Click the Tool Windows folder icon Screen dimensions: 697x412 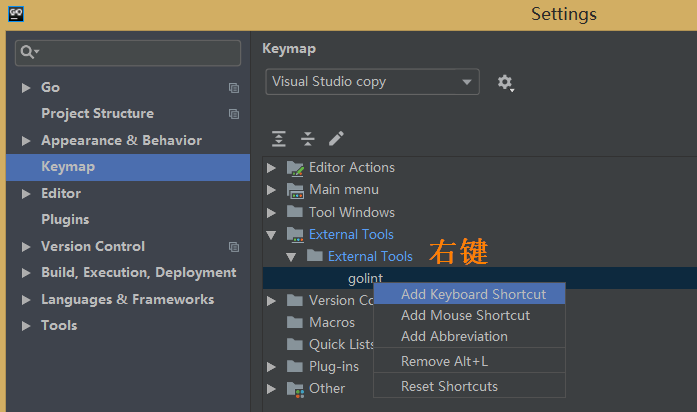[295, 212]
